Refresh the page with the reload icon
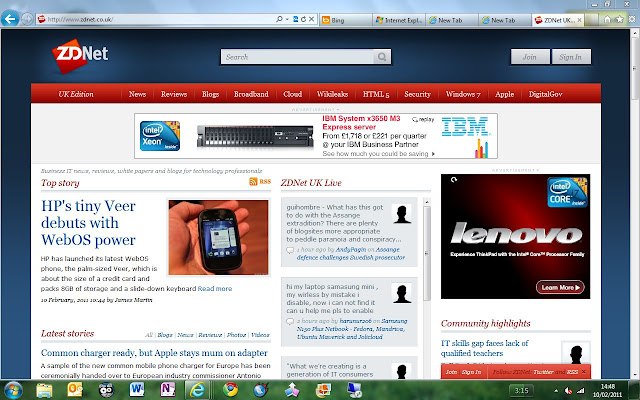 pyautogui.click(x=303, y=19)
